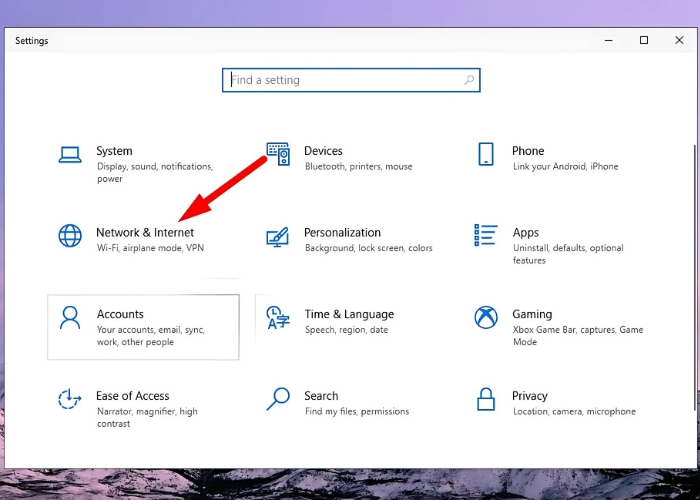Open the Personalization settings label
Screen dimensions: 700x500
[342, 232]
